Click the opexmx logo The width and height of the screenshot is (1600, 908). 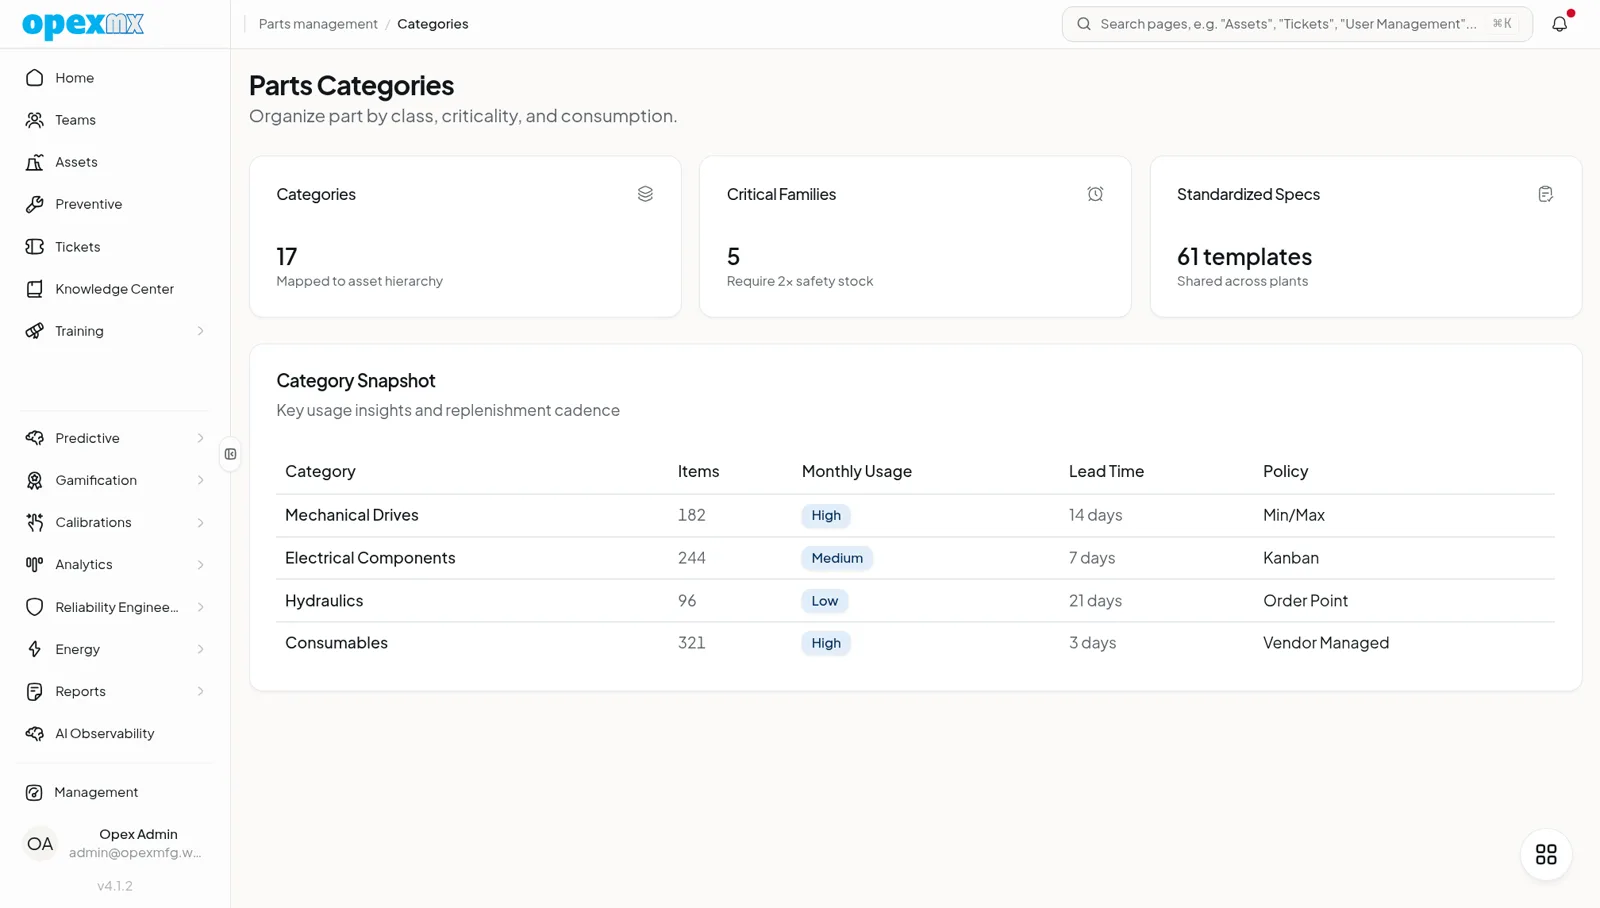[x=83, y=24]
